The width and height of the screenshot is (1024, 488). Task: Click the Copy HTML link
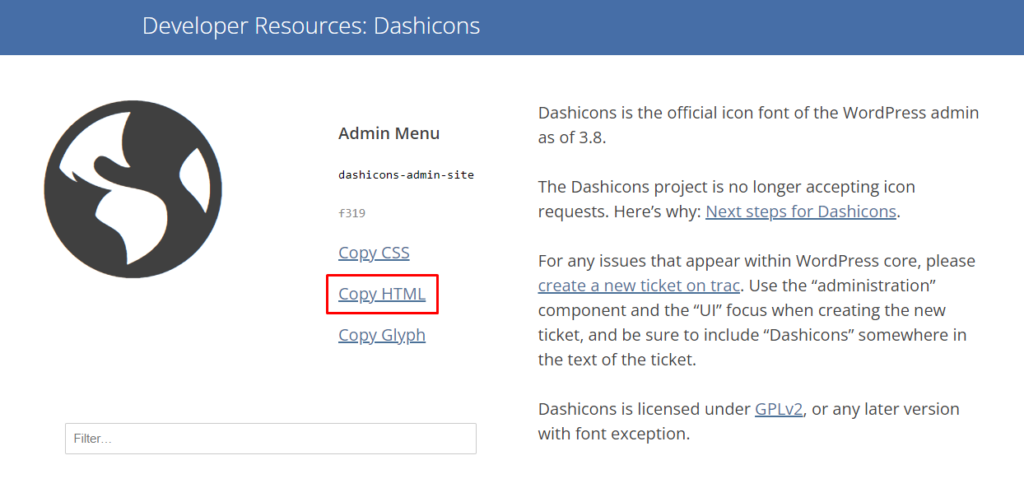click(382, 294)
